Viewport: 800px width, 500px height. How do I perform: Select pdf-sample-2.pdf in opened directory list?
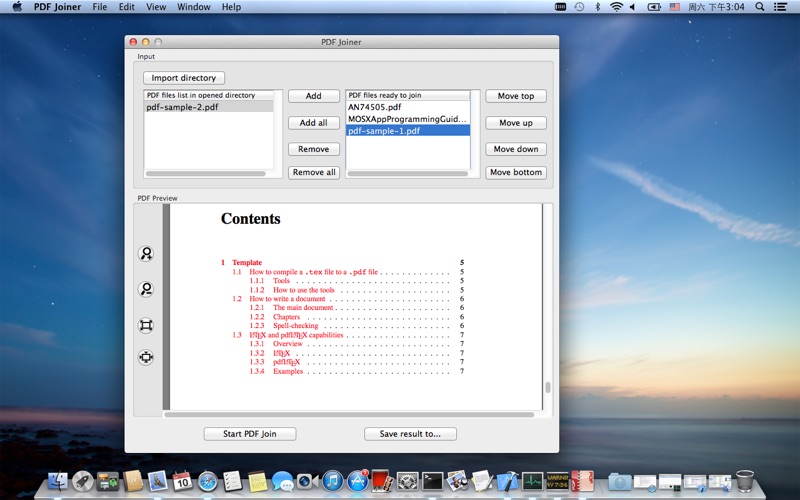209,107
